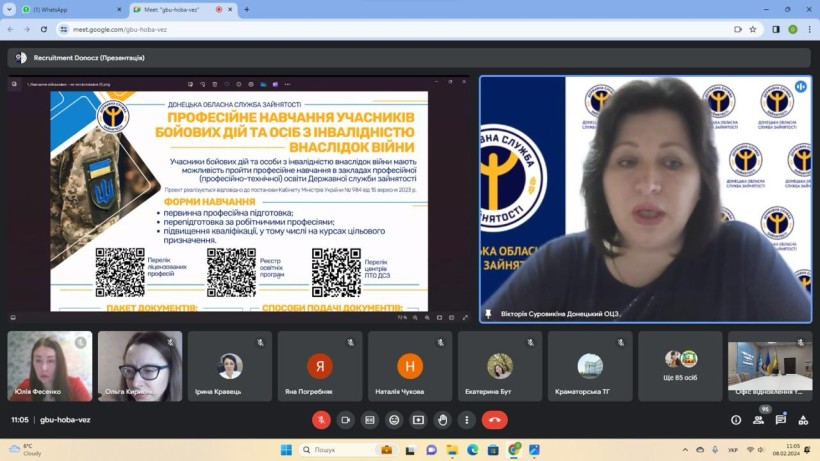
Task: Click the present screen icon
Action: coord(418,420)
